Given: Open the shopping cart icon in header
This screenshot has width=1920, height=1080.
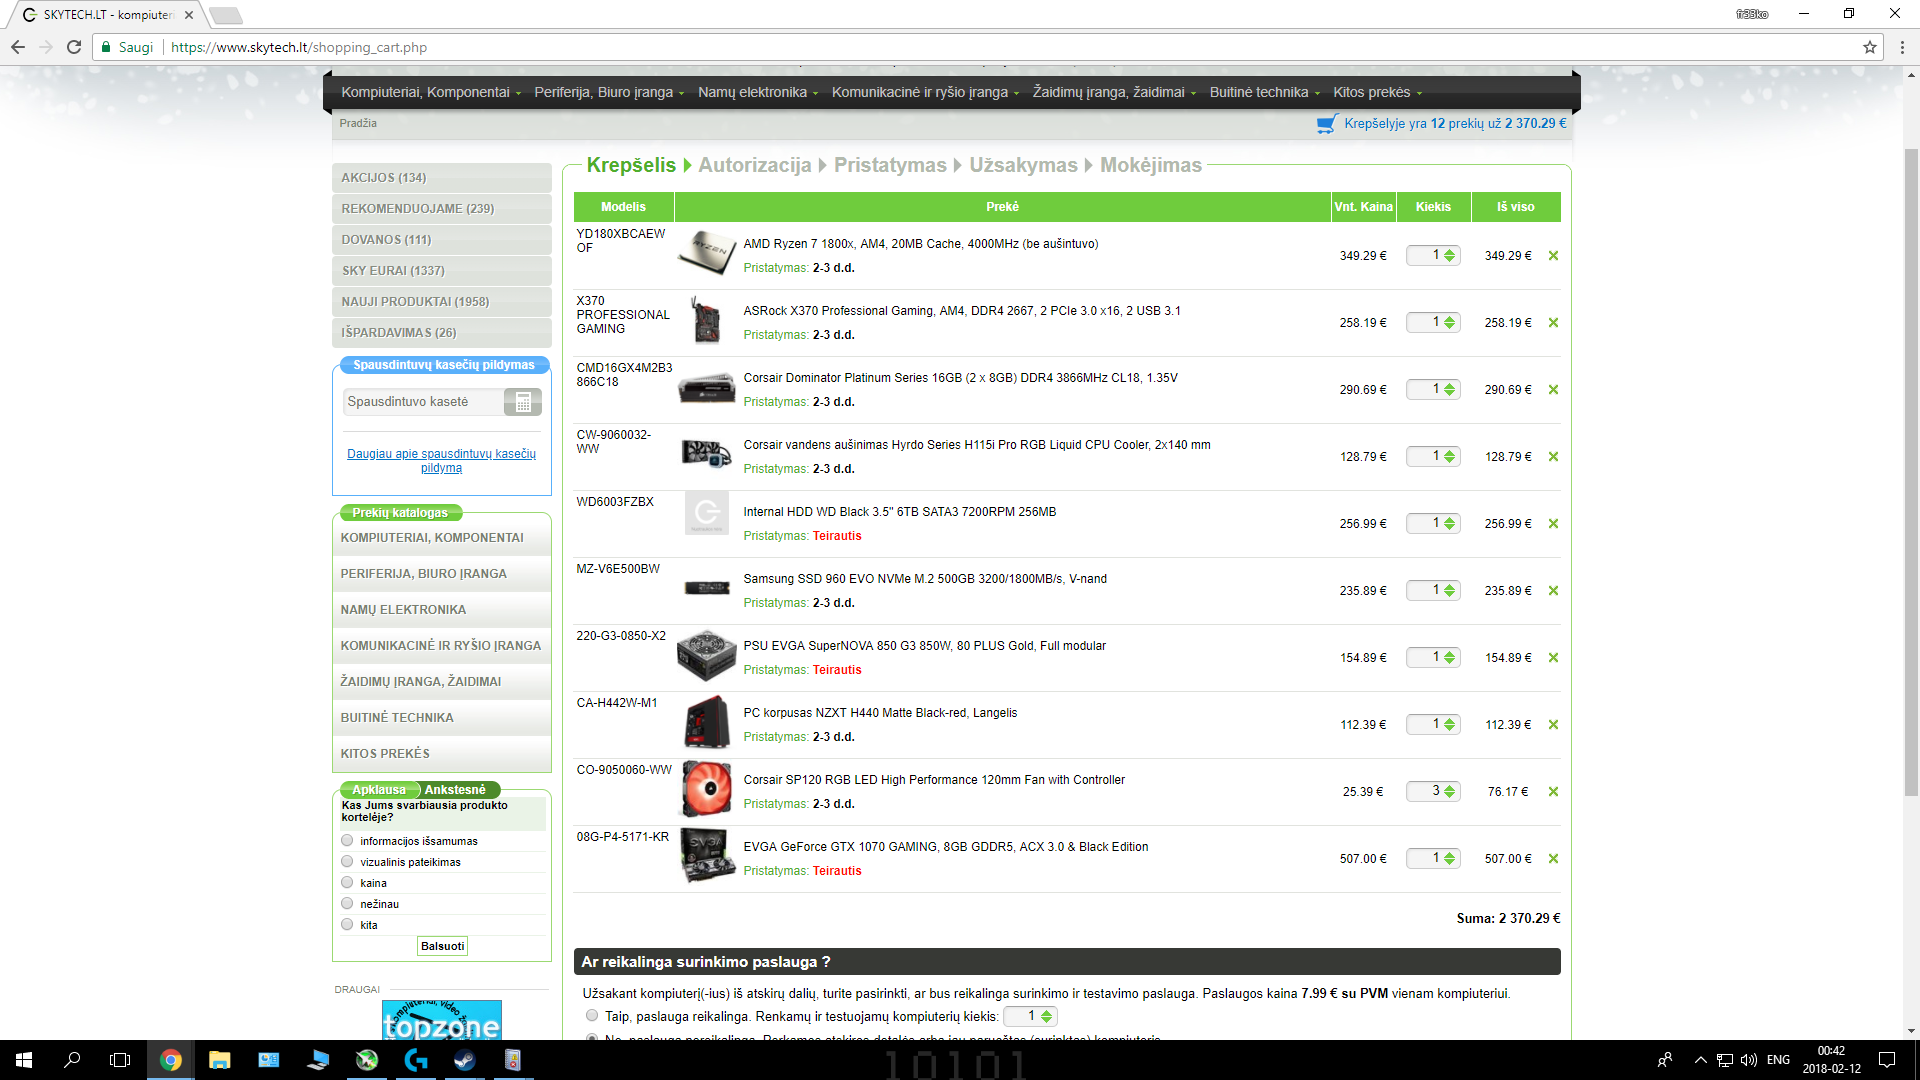Looking at the screenshot, I should tap(1327, 124).
